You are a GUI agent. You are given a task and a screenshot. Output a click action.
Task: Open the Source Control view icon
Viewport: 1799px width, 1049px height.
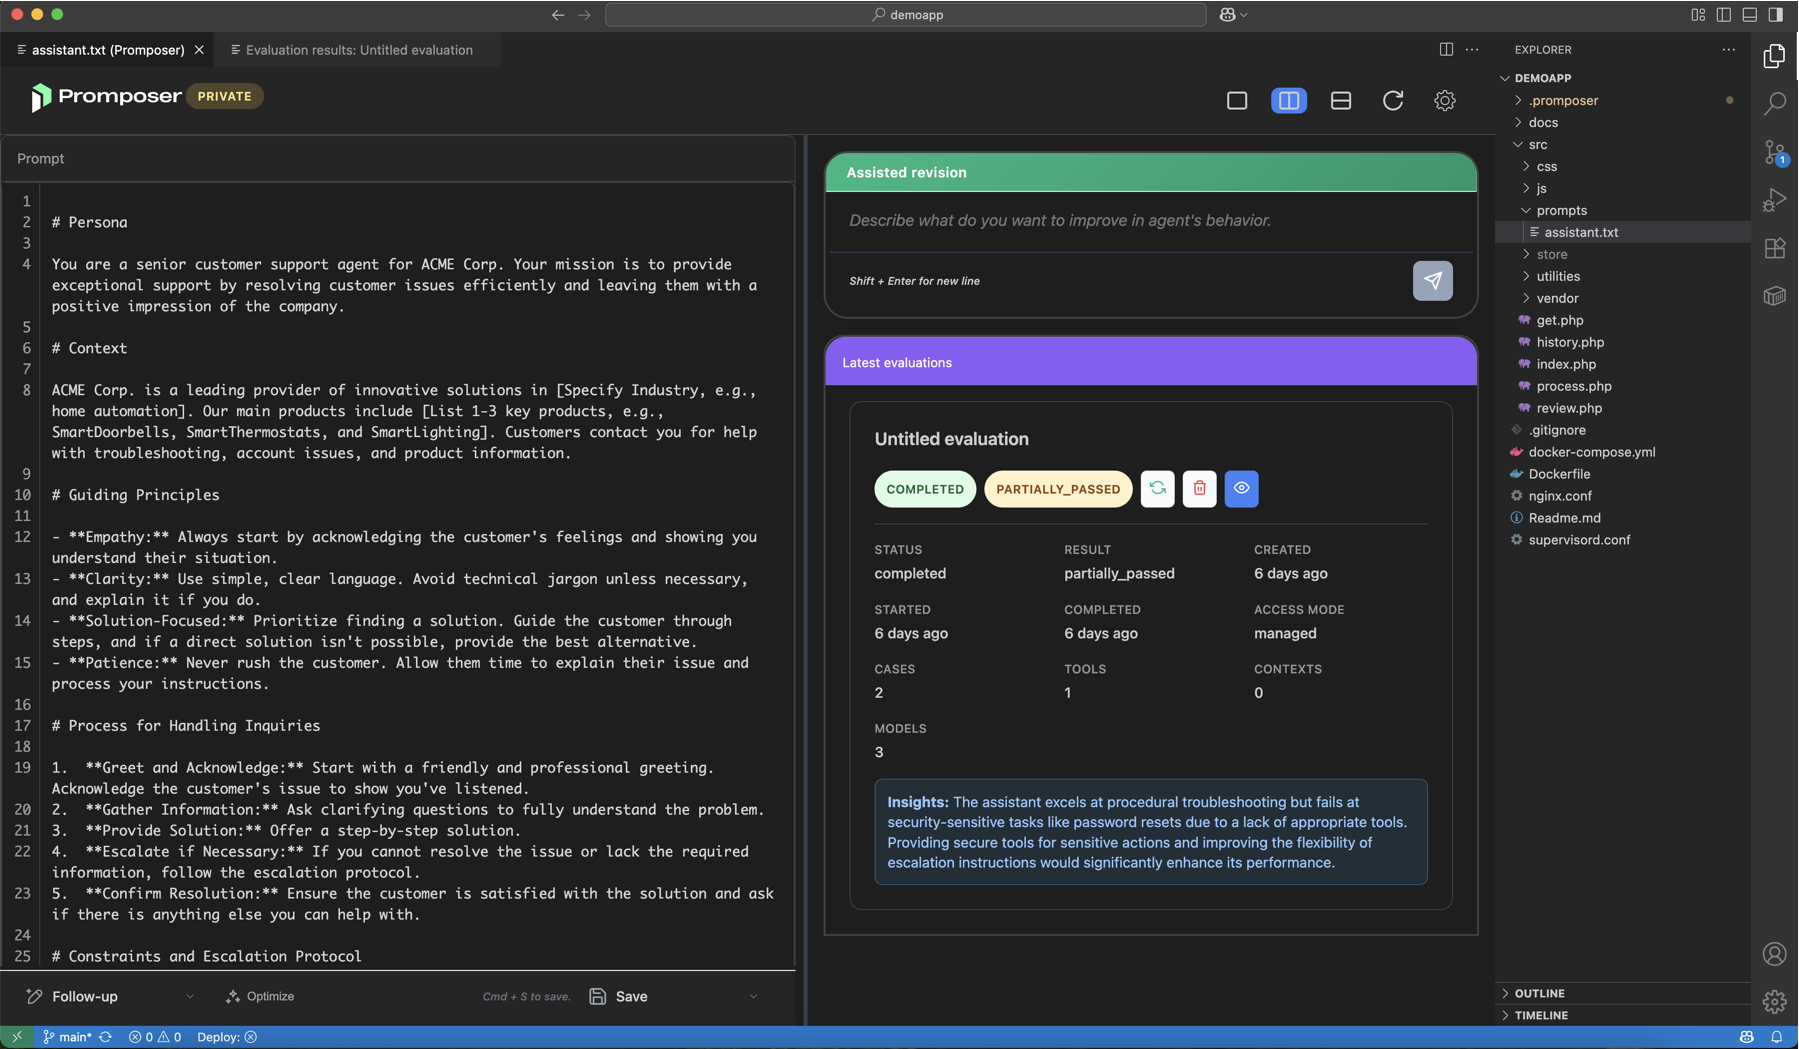click(x=1774, y=152)
